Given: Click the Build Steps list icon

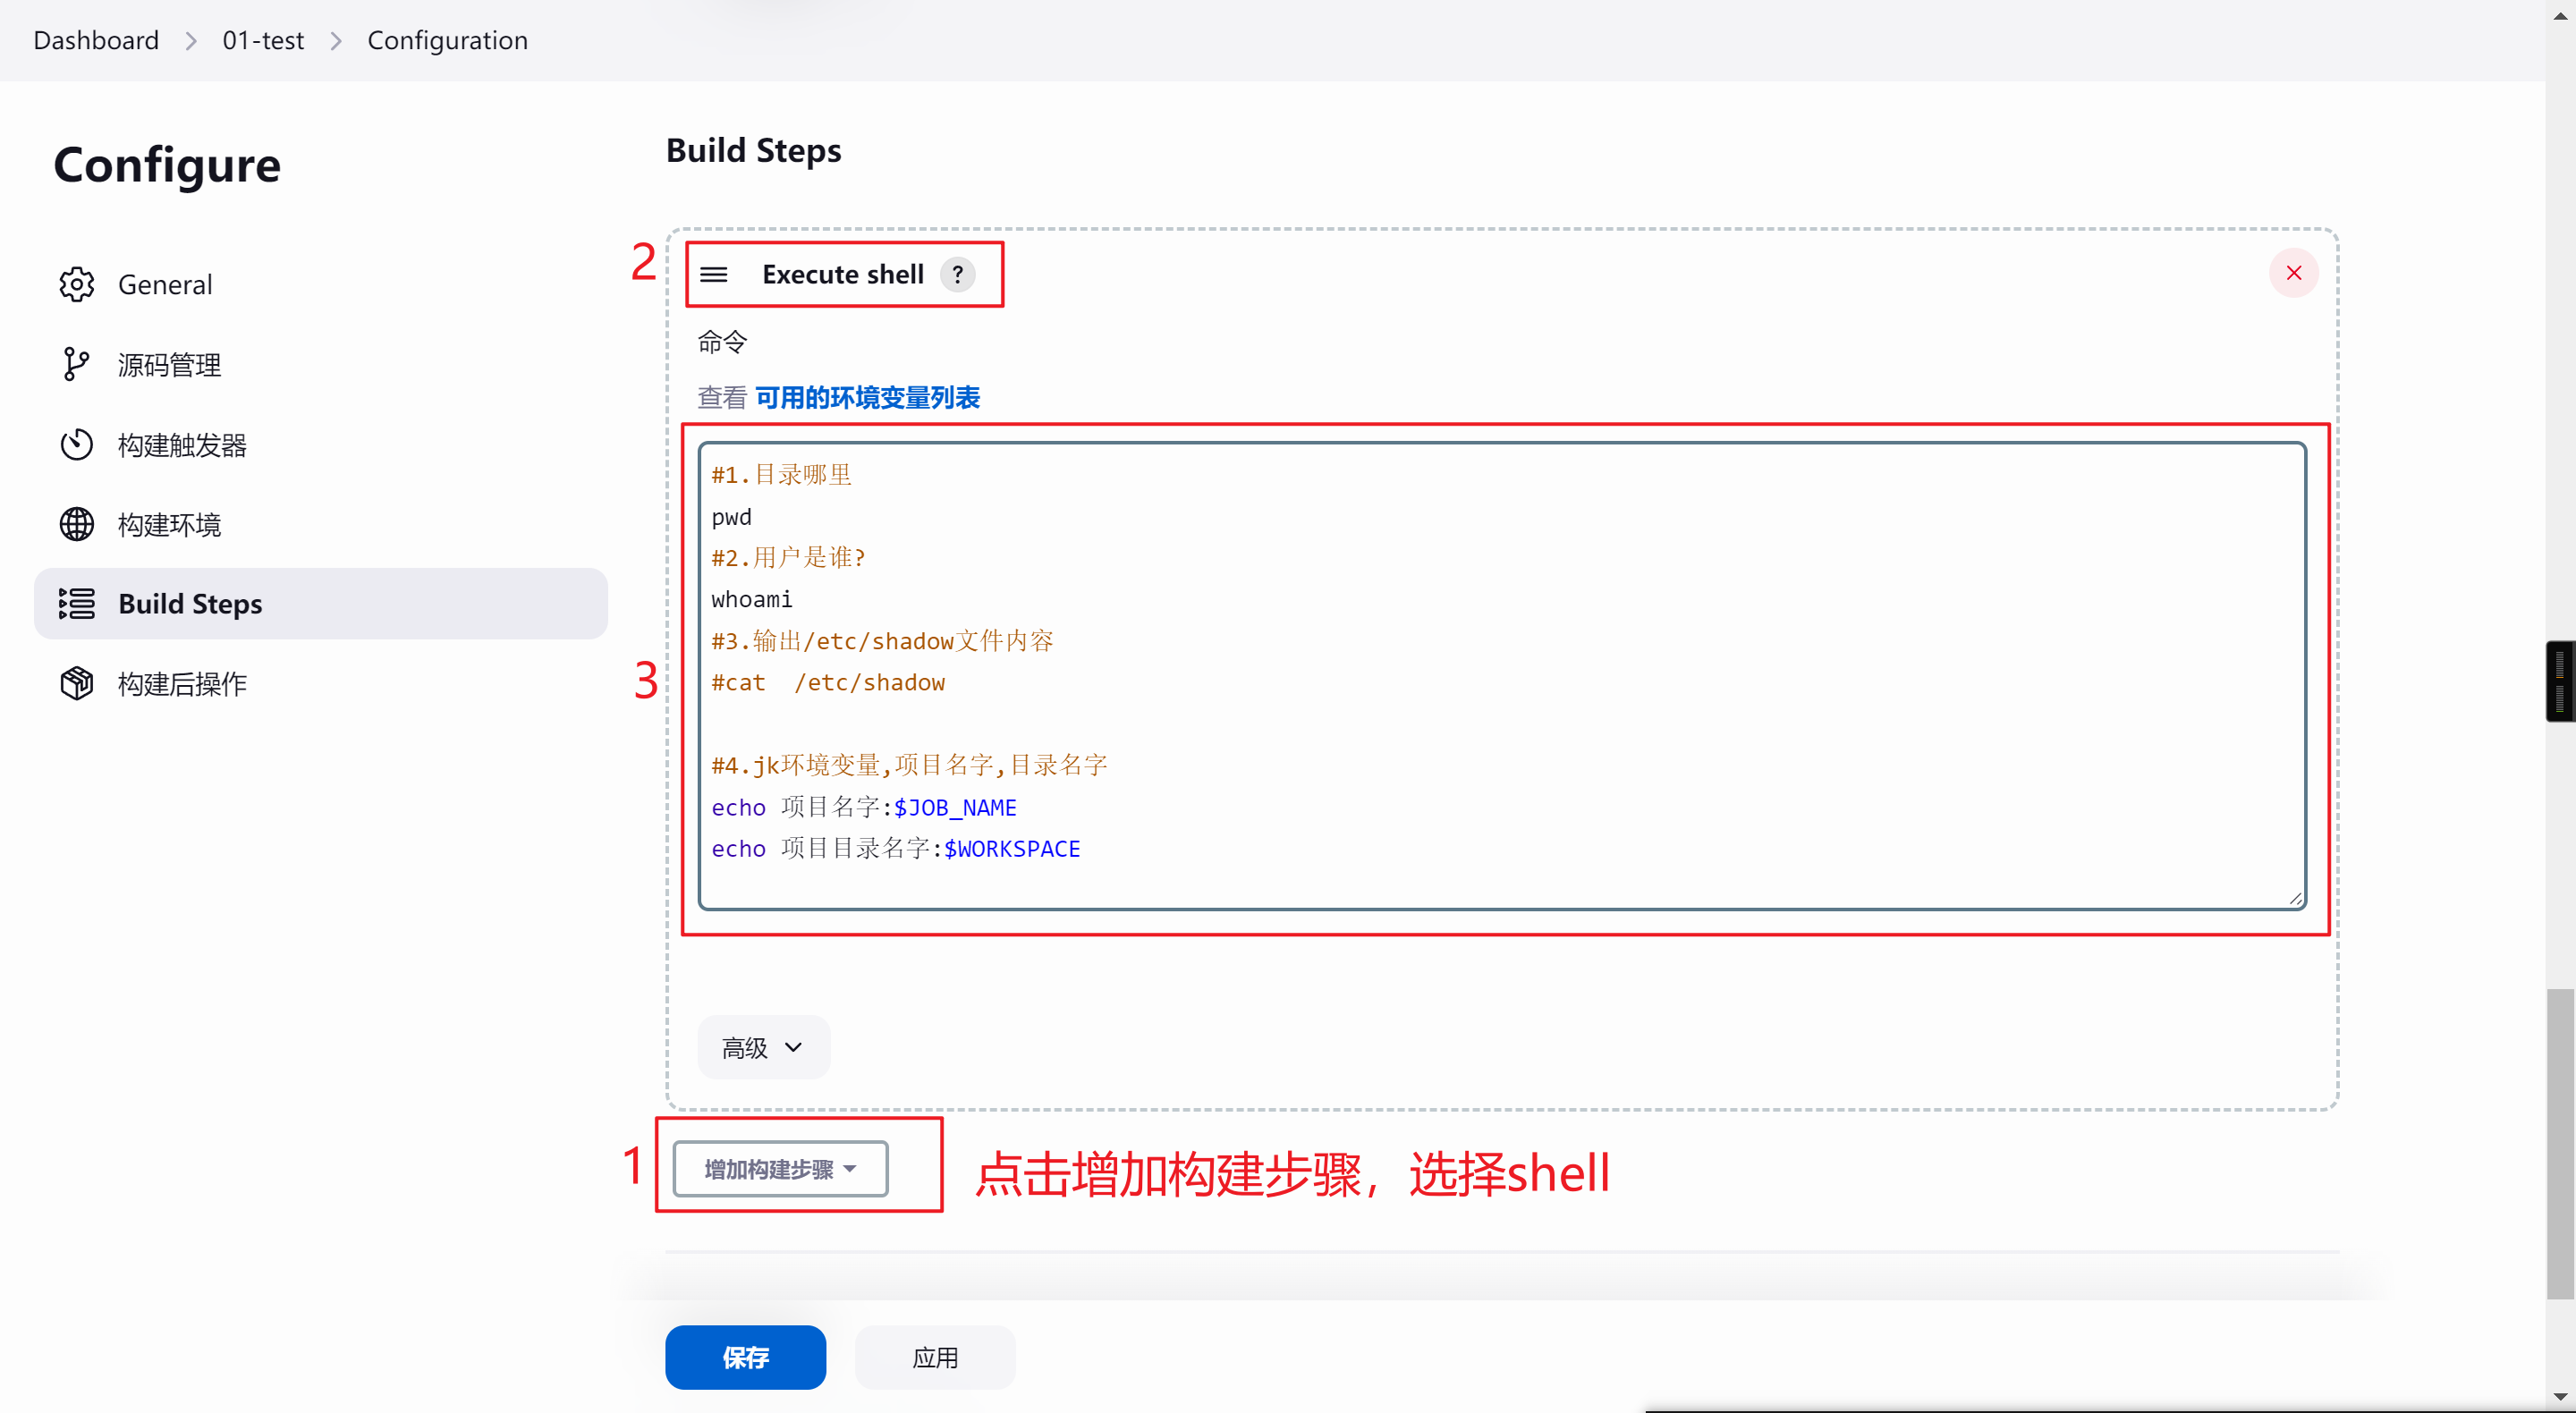Looking at the screenshot, I should (x=76, y=604).
